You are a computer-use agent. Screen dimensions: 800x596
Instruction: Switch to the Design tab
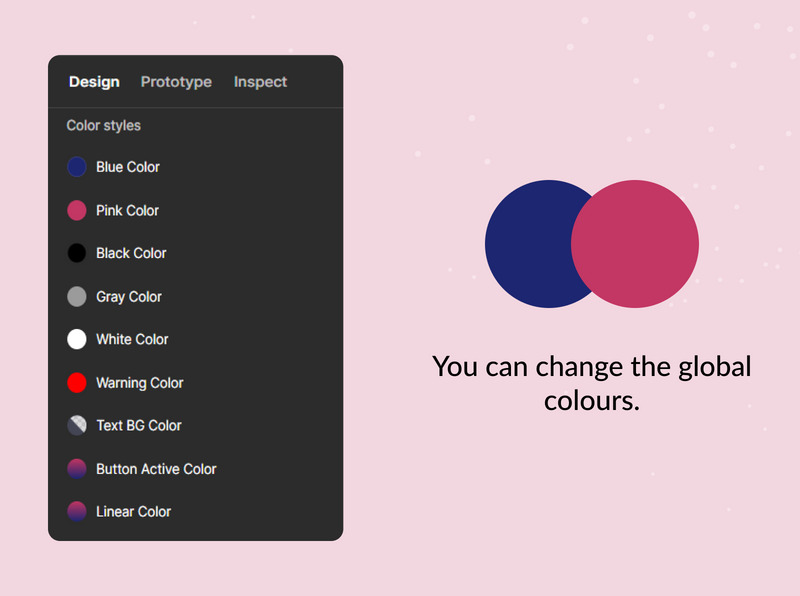[x=94, y=82]
